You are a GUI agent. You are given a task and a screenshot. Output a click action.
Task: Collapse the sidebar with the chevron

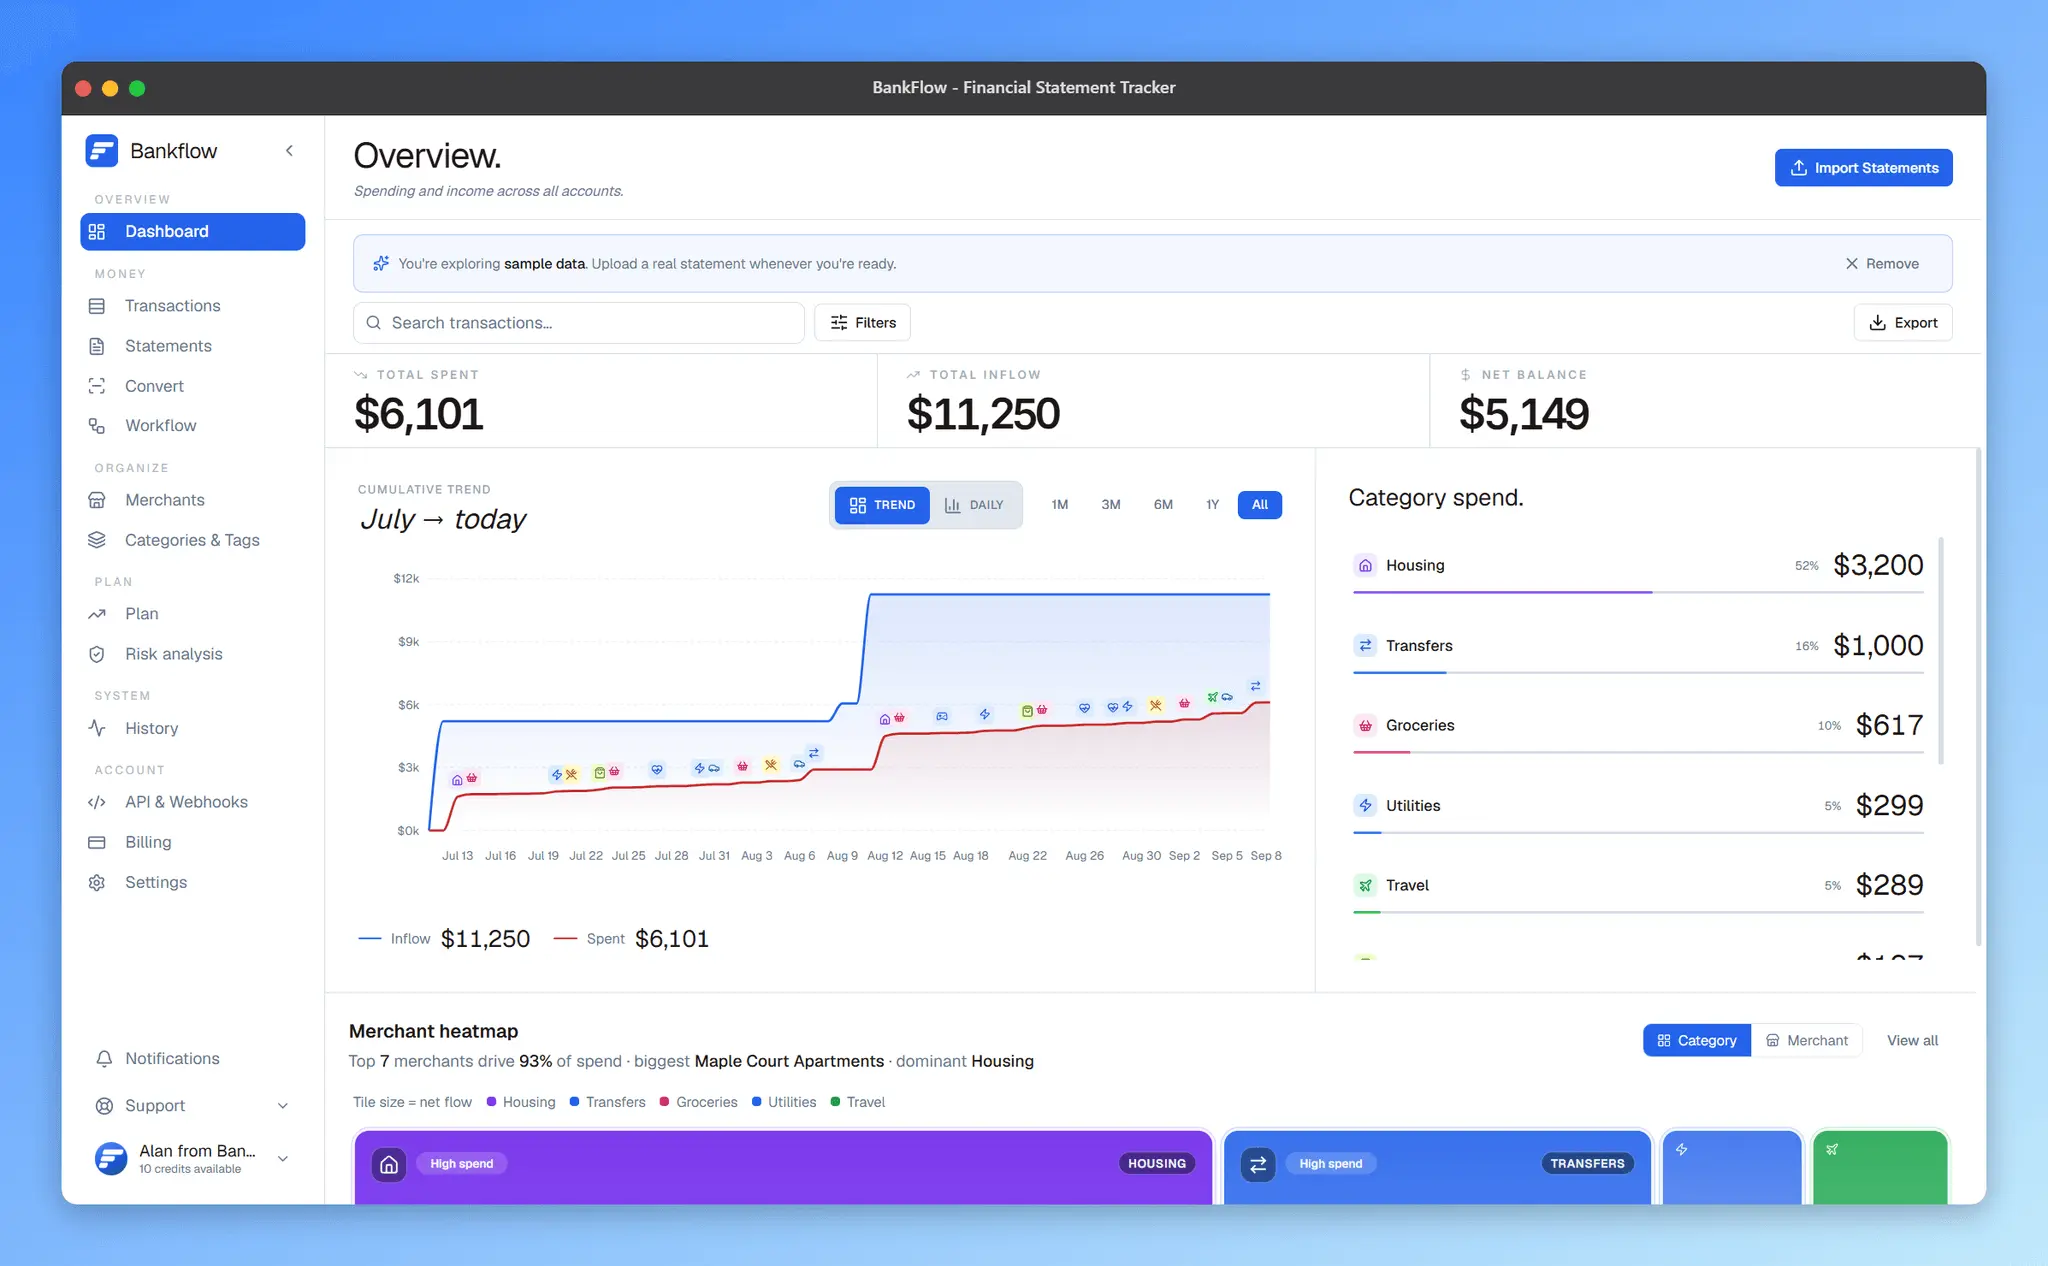point(289,151)
